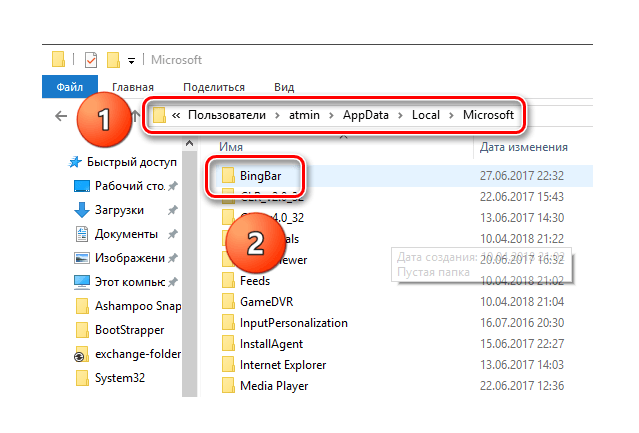Viewport: 639px width, 433px height.
Task: Click Microsoft in the address path
Action: coord(488,115)
